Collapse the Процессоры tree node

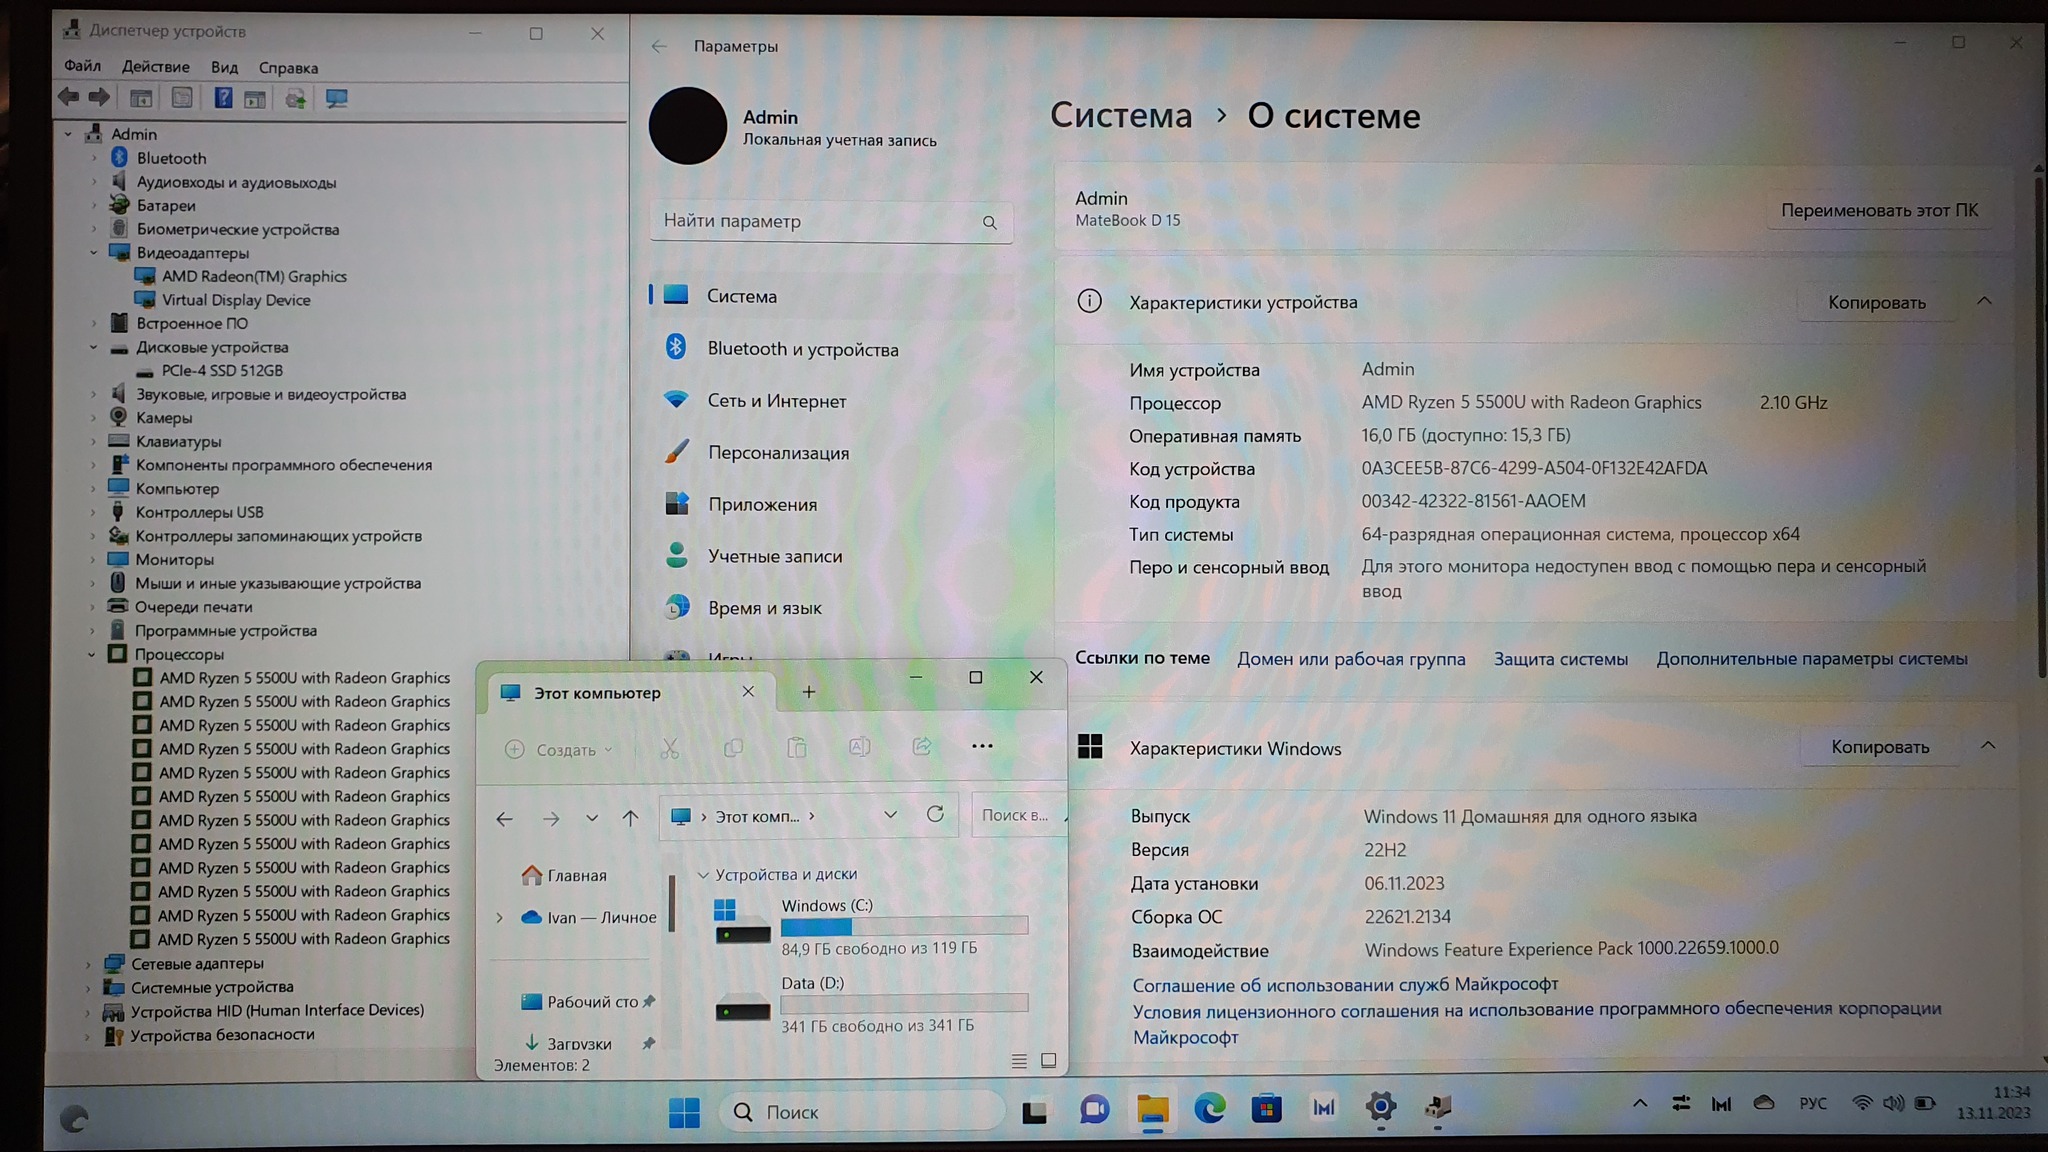pyautogui.click(x=92, y=654)
